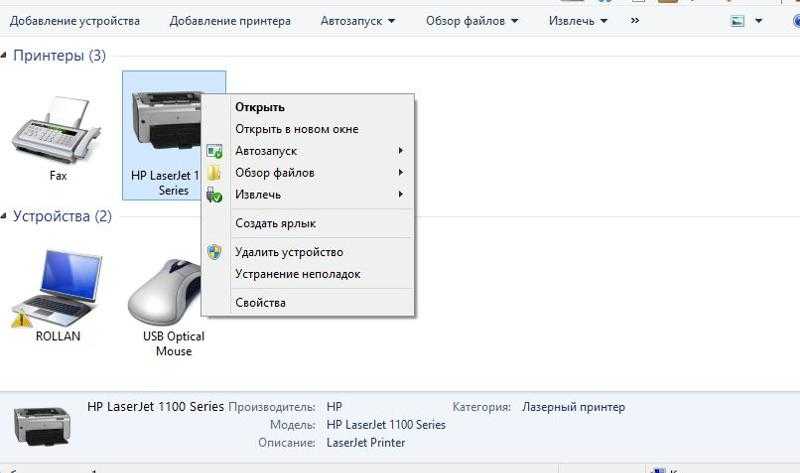This screenshot has width=800, height=473.
Task: Choose Устранение неполадок in context menu
Action: point(308,274)
